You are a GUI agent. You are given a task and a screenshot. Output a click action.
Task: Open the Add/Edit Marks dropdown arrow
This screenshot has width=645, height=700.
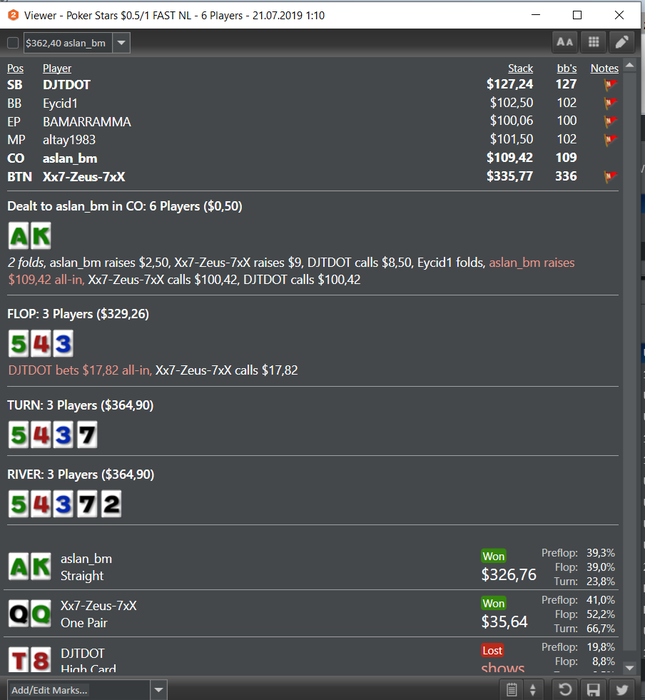(x=158, y=690)
